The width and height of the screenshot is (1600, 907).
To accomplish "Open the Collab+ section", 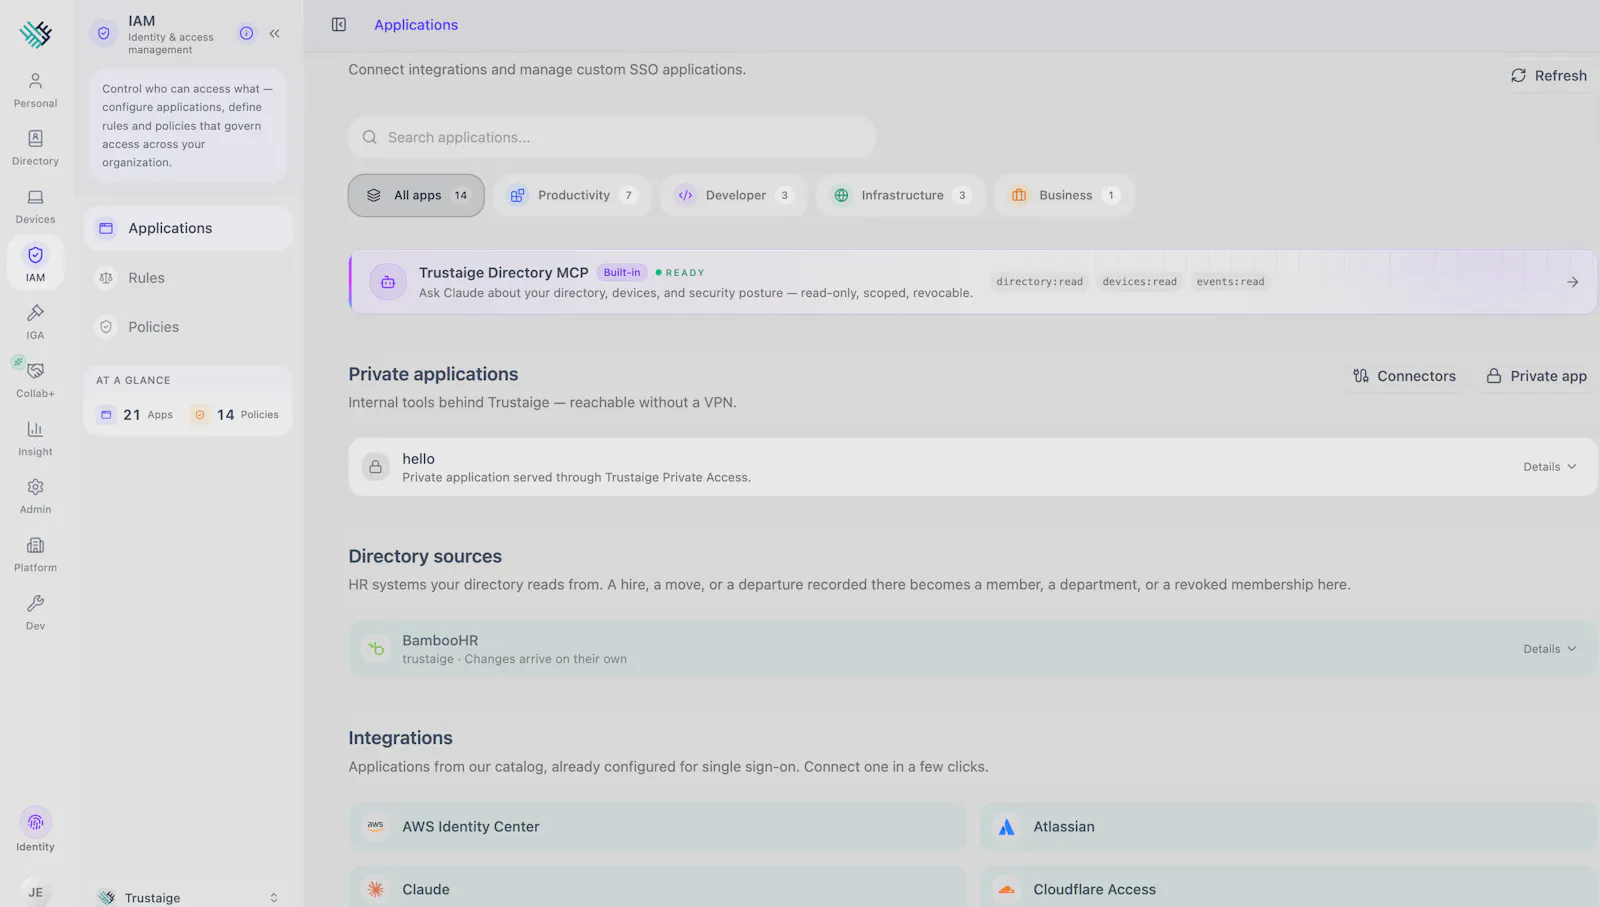I will (35, 380).
